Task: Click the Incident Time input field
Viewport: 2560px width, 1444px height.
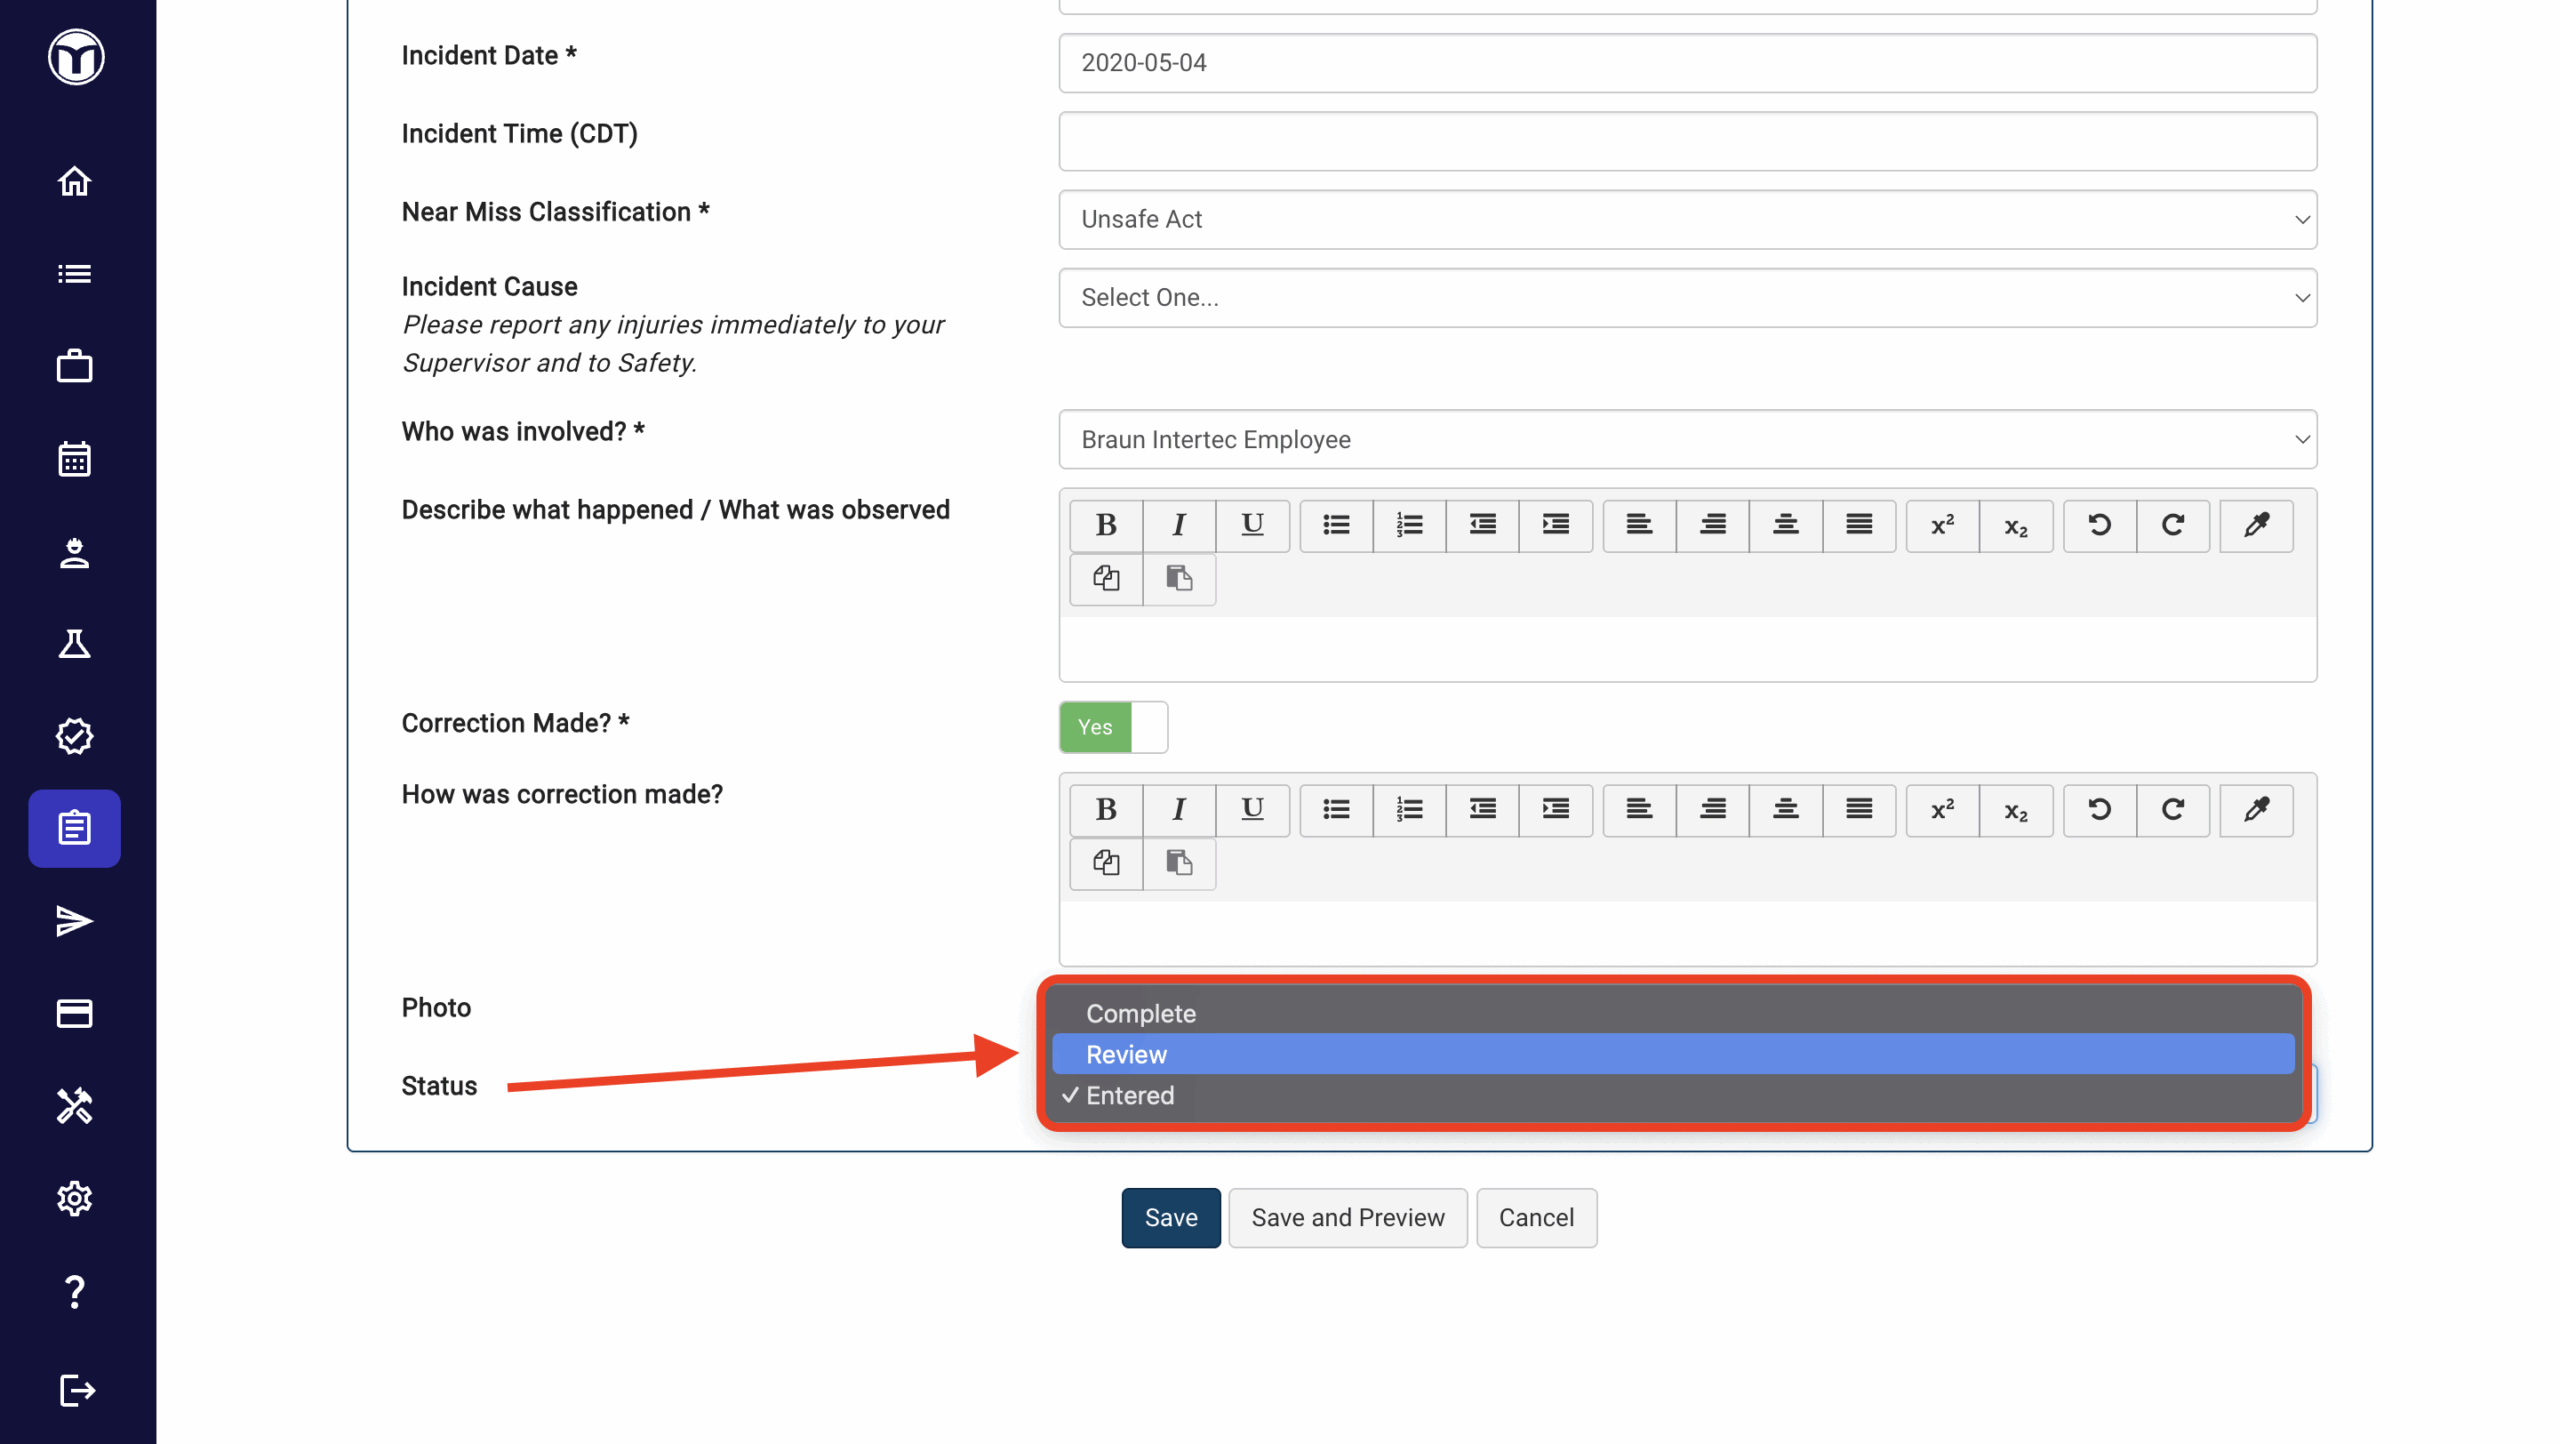Action: [x=1687, y=141]
